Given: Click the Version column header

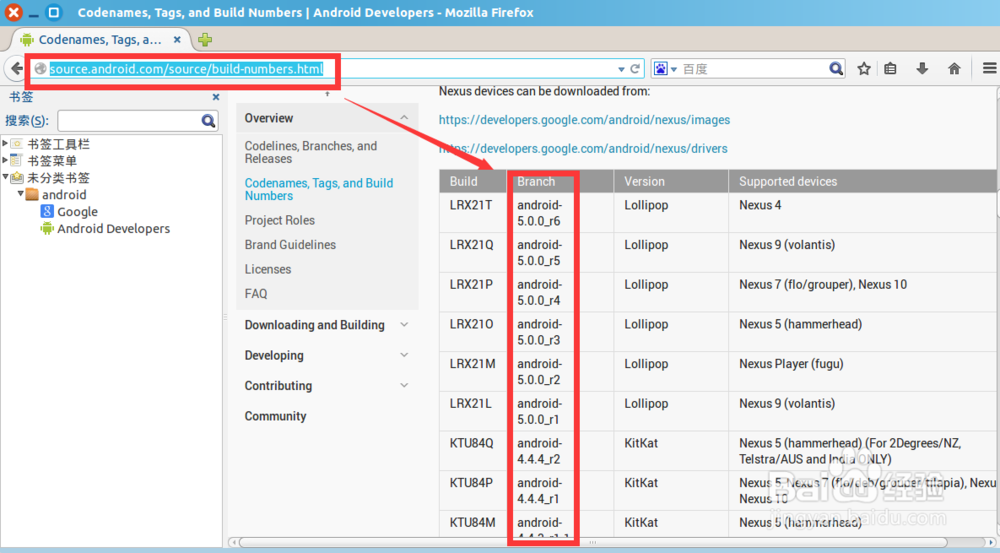Looking at the screenshot, I should click(x=671, y=181).
